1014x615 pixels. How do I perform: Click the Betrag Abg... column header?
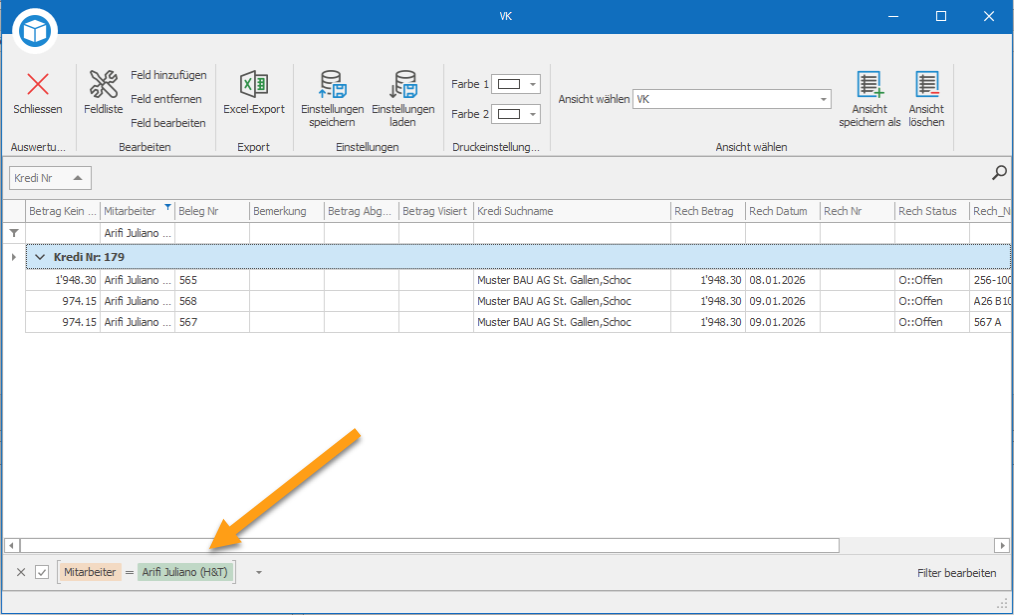(361, 211)
